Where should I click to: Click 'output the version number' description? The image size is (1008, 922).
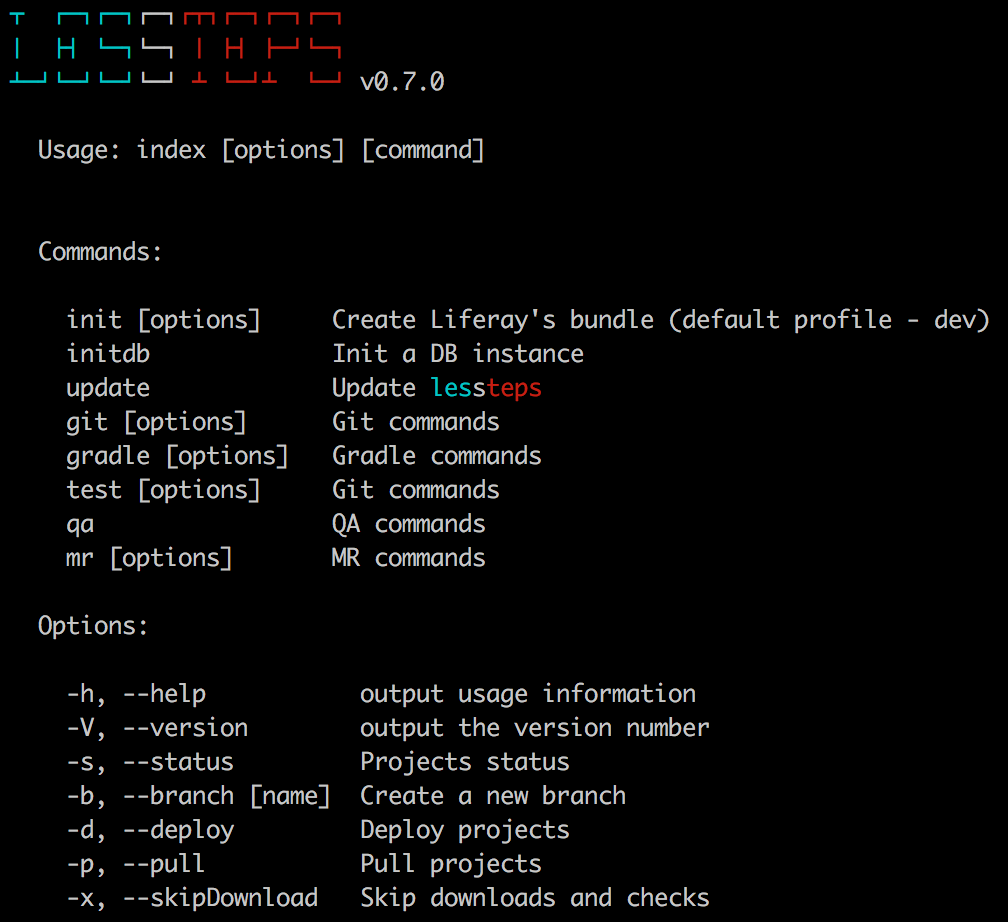click(535, 728)
